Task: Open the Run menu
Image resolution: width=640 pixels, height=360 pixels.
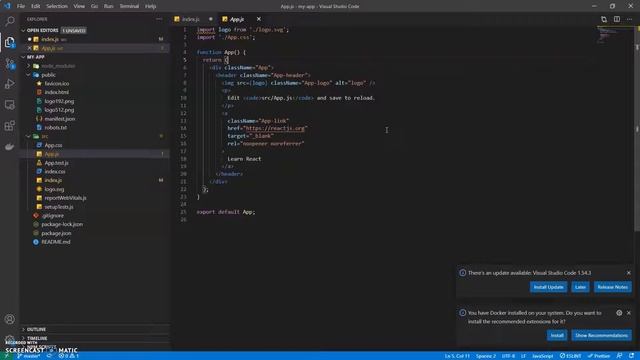Action: pos(109,6)
